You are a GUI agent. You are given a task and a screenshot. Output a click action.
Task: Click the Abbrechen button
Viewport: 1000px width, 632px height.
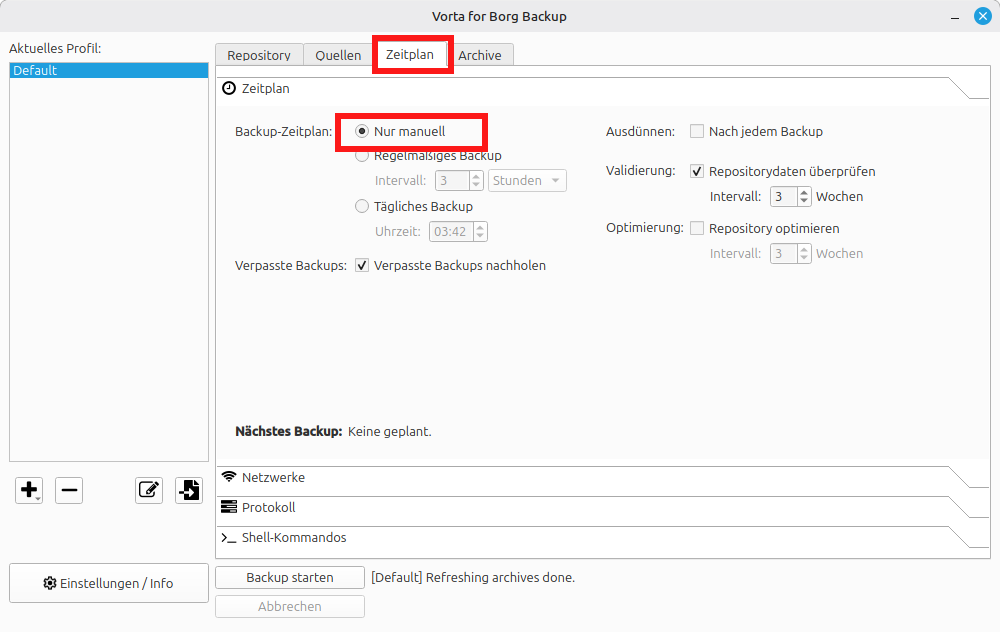pyautogui.click(x=290, y=606)
